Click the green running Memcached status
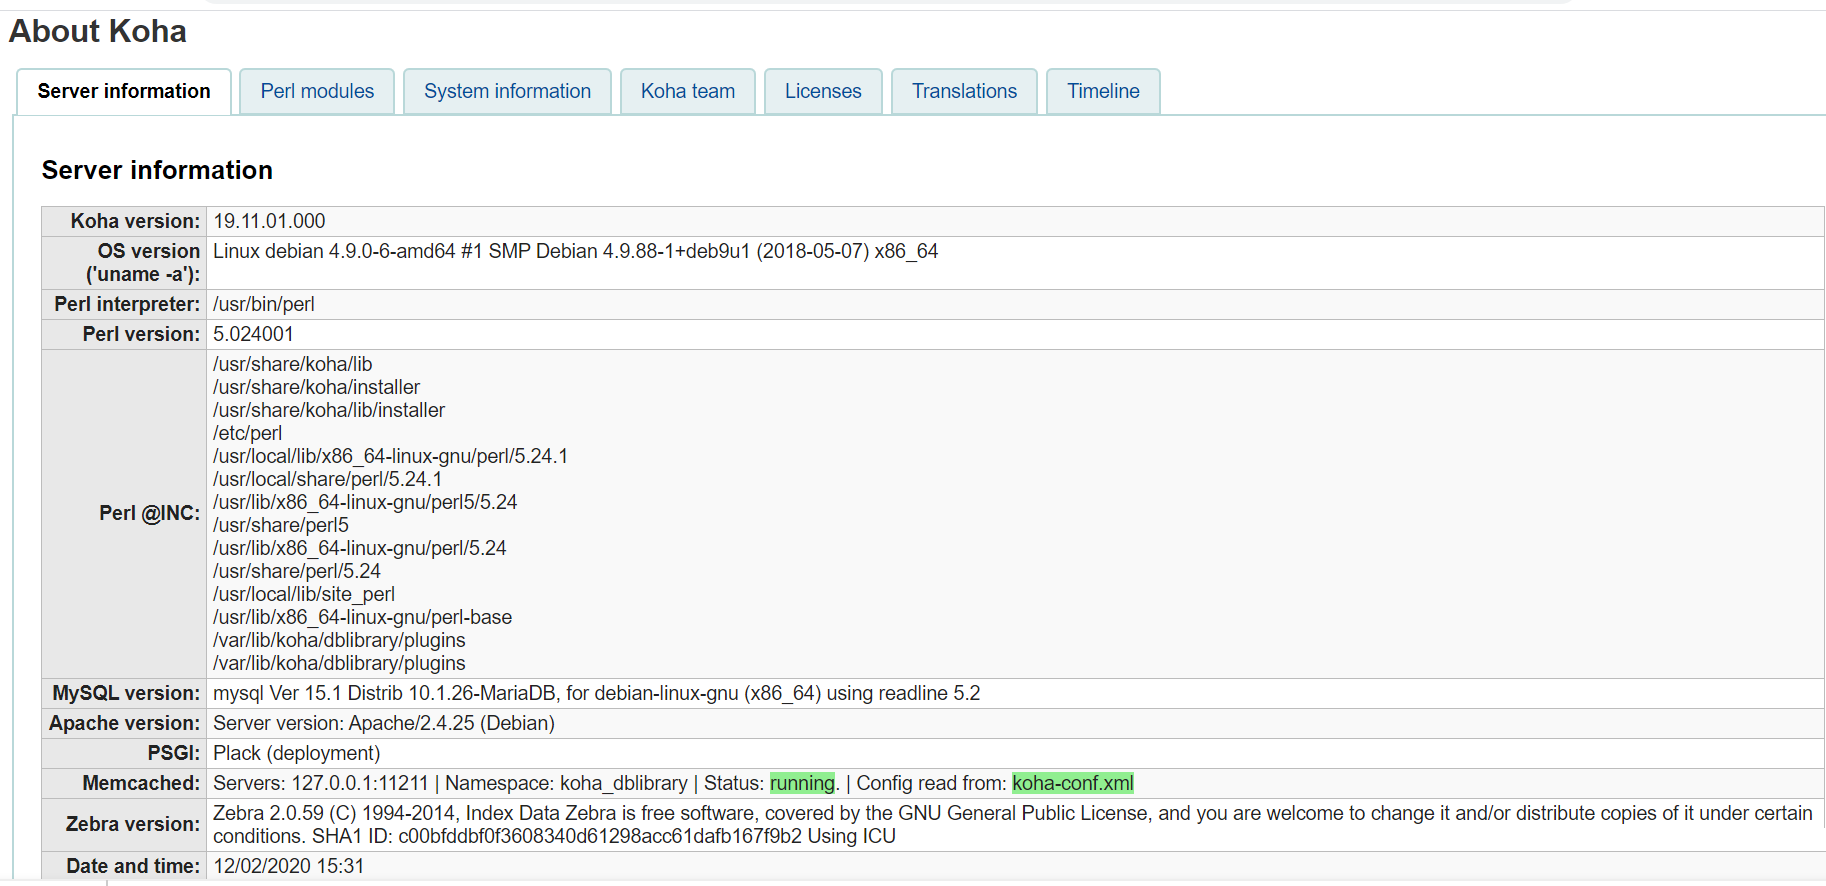This screenshot has width=1826, height=886. coord(802,783)
